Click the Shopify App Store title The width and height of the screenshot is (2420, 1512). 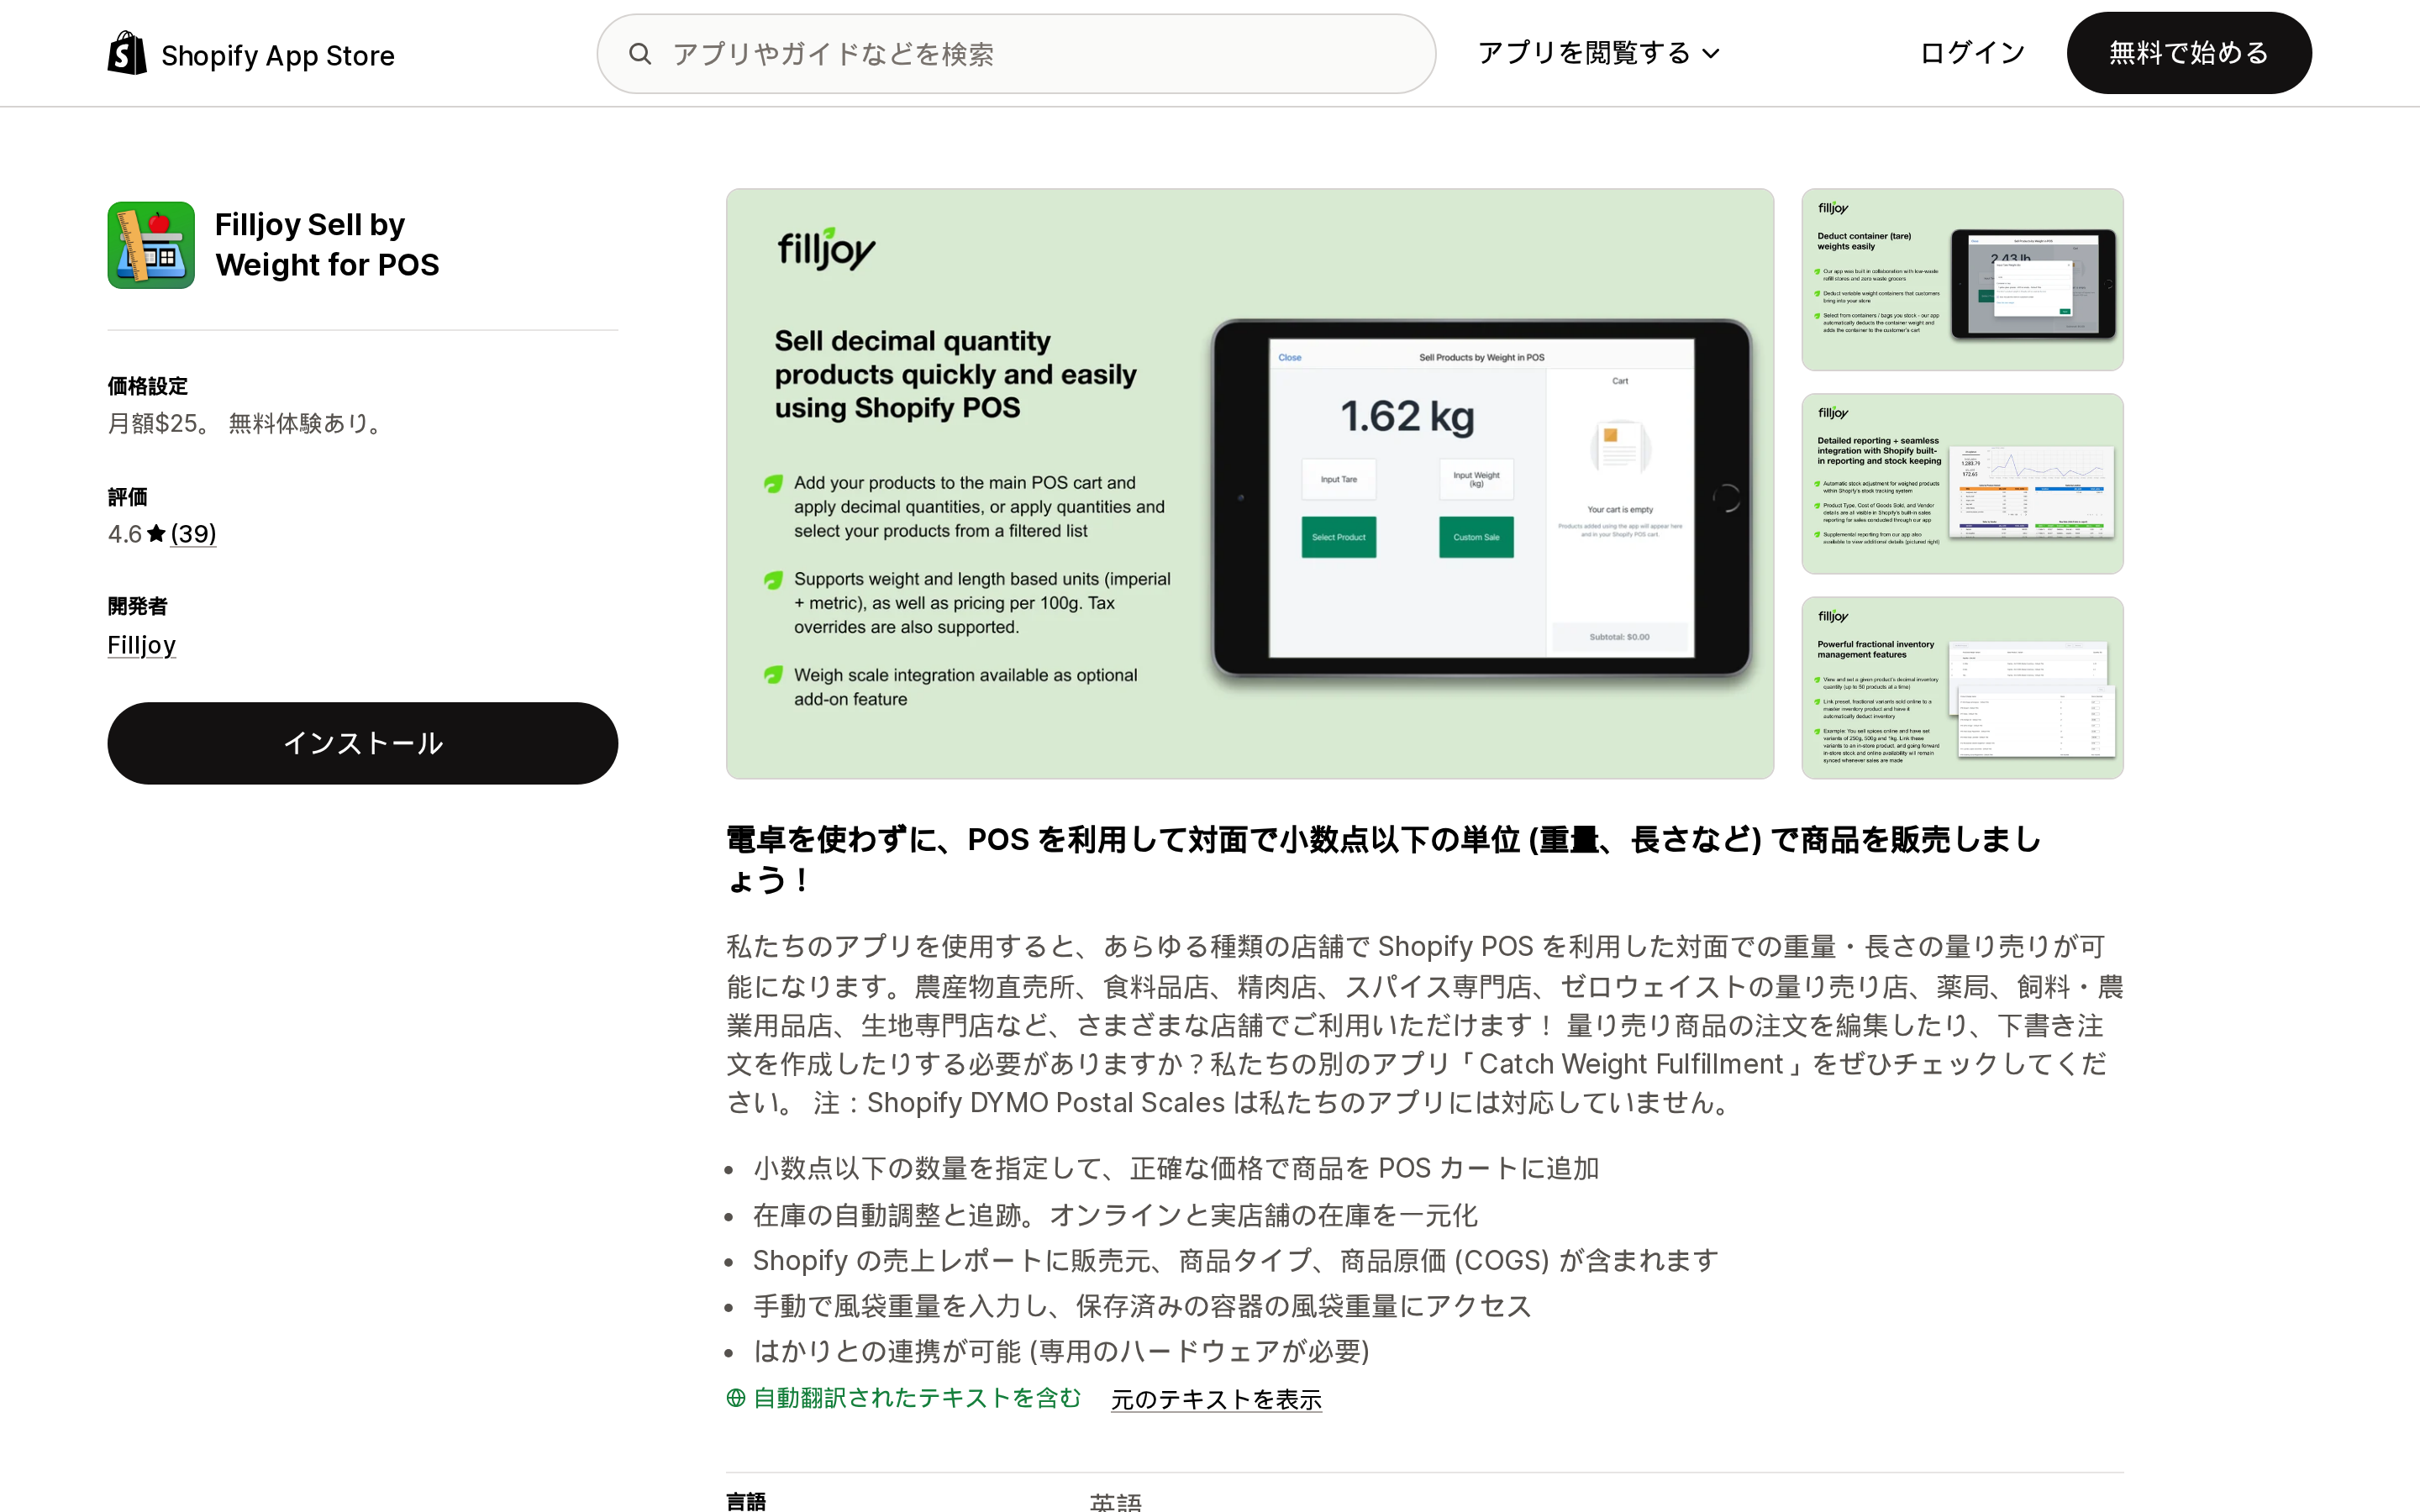pyautogui.click(x=278, y=55)
